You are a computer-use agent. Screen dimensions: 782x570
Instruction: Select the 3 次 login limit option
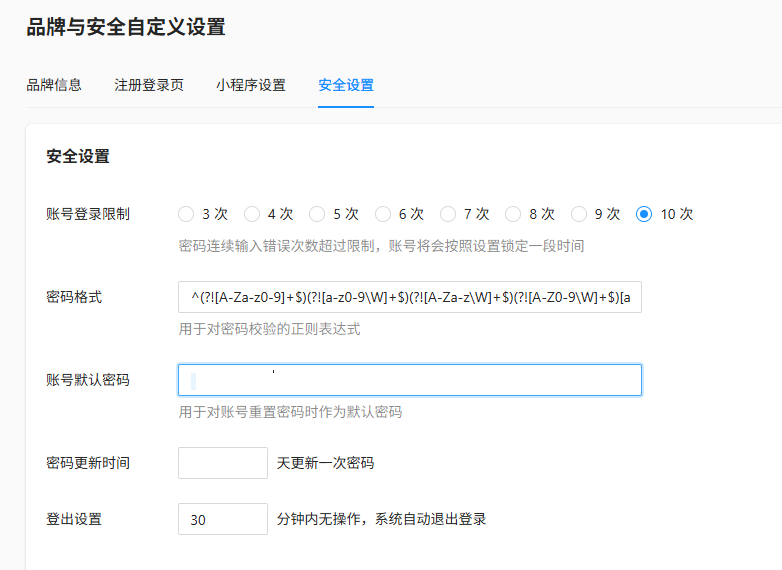(x=186, y=214)
